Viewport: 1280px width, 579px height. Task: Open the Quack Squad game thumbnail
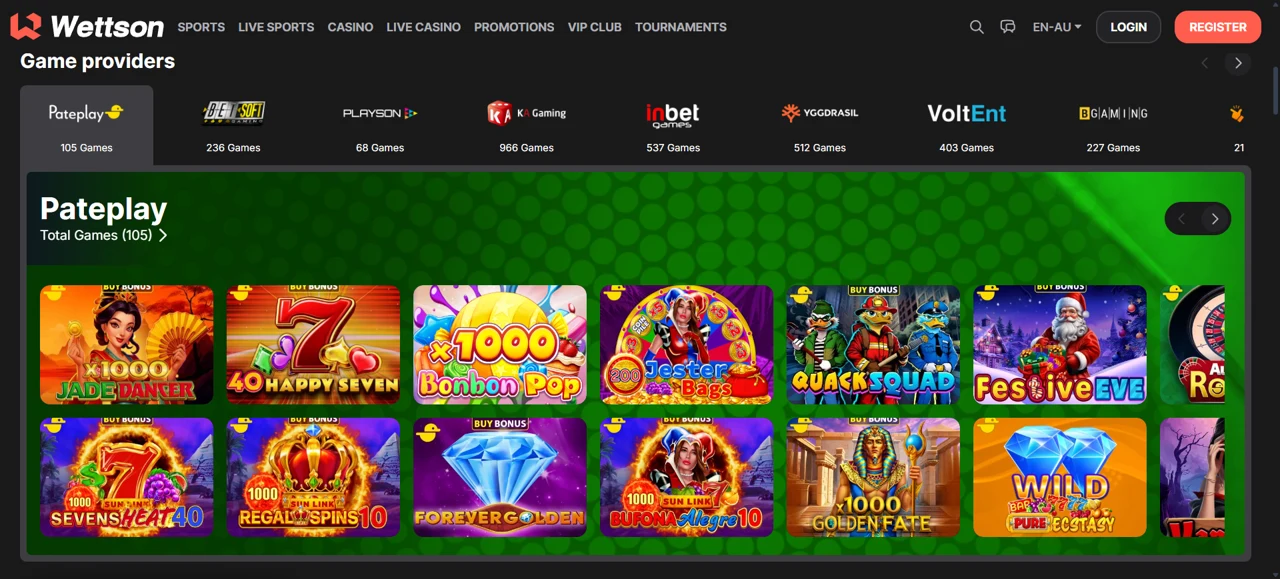pyautogui.click(x=873, y=345)
